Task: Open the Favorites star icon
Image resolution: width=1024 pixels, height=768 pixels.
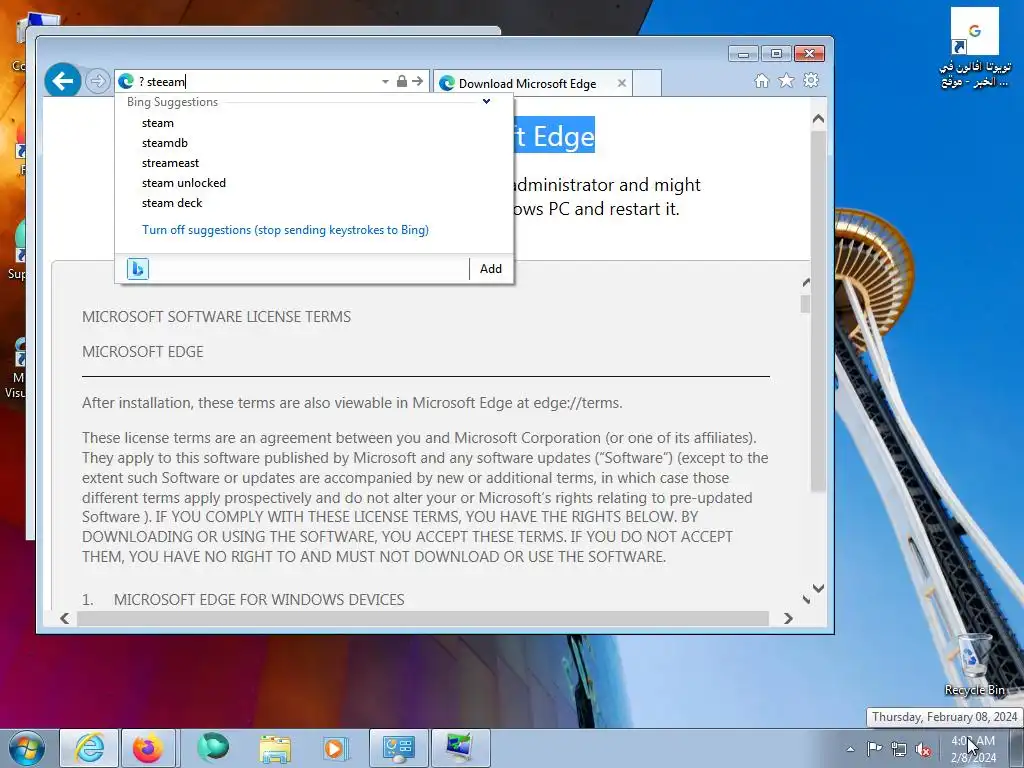Action: click(786, 80)
